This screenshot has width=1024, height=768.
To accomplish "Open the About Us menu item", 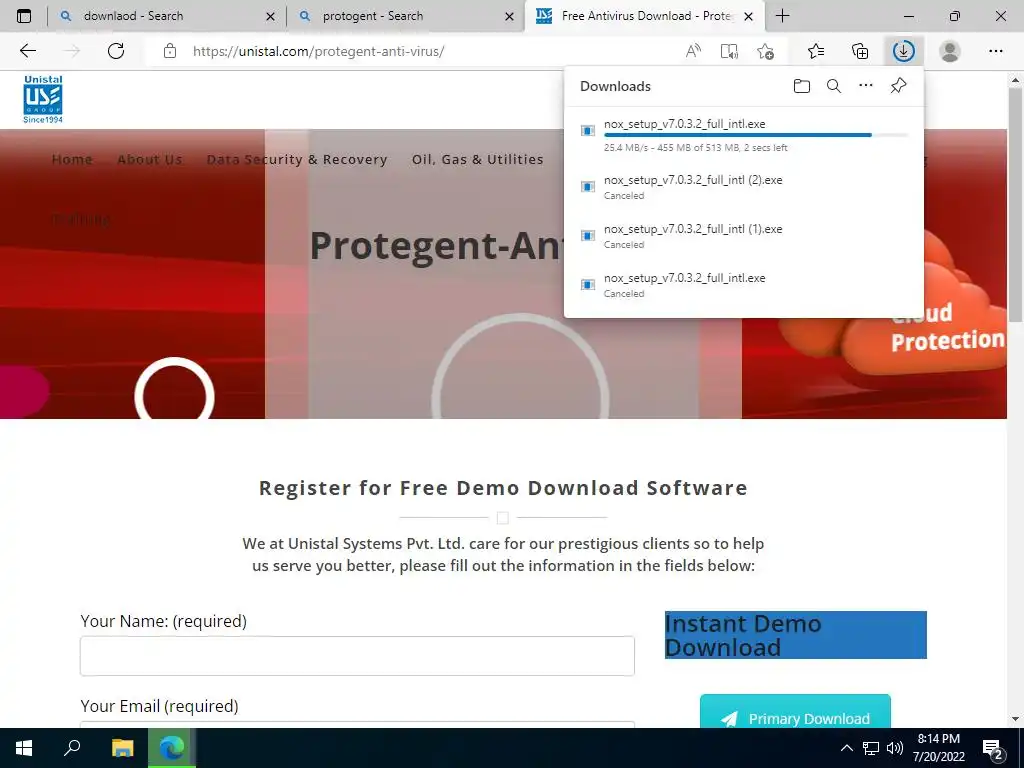I will (150, 159).
